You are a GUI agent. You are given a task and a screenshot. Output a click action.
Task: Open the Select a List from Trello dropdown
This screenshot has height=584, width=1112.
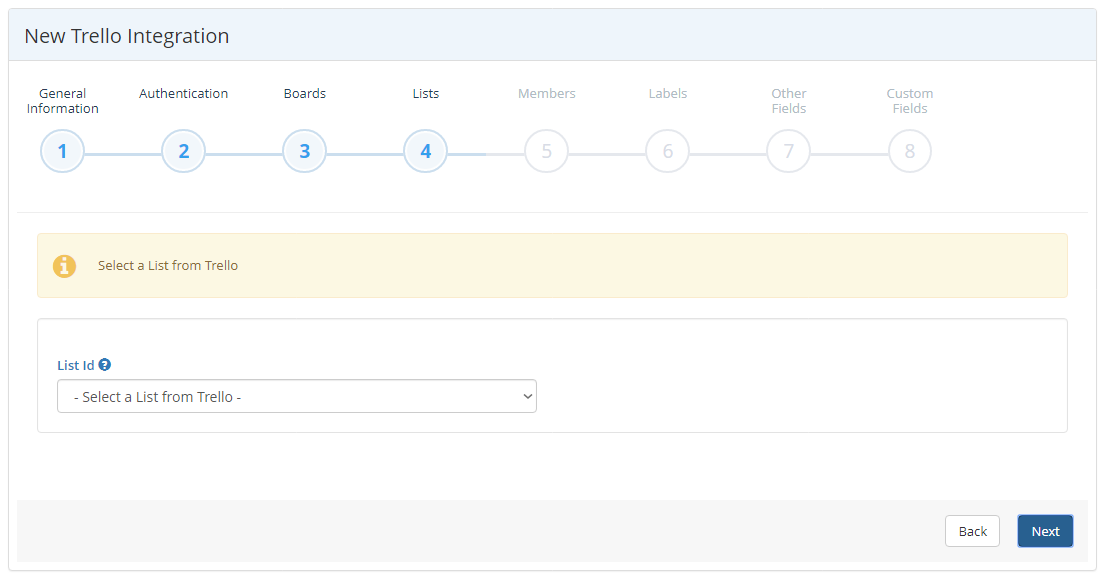[297, 396]
